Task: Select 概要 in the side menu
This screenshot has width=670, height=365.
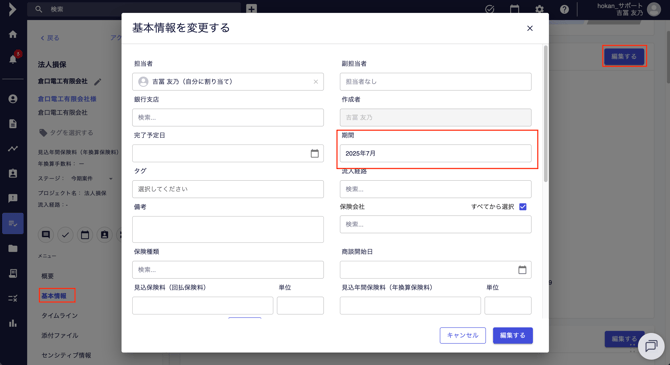Action: (x=47, y=276)
